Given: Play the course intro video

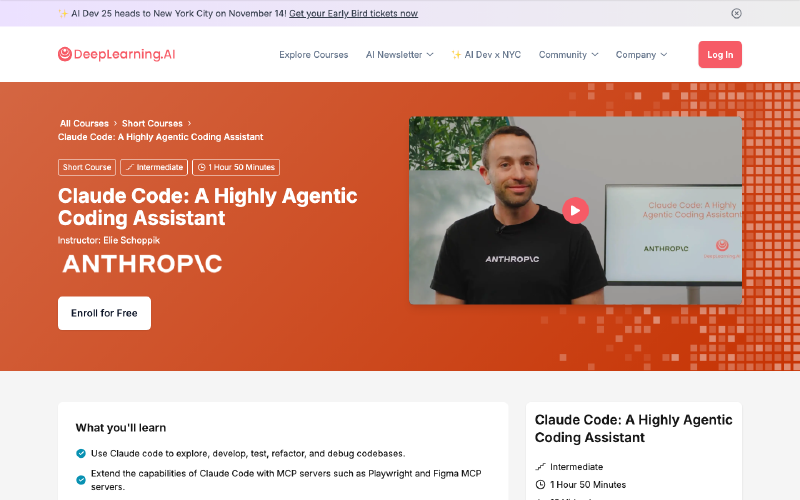Looking at the screenshot, I should pyautogui.click(x=575, y=210).
